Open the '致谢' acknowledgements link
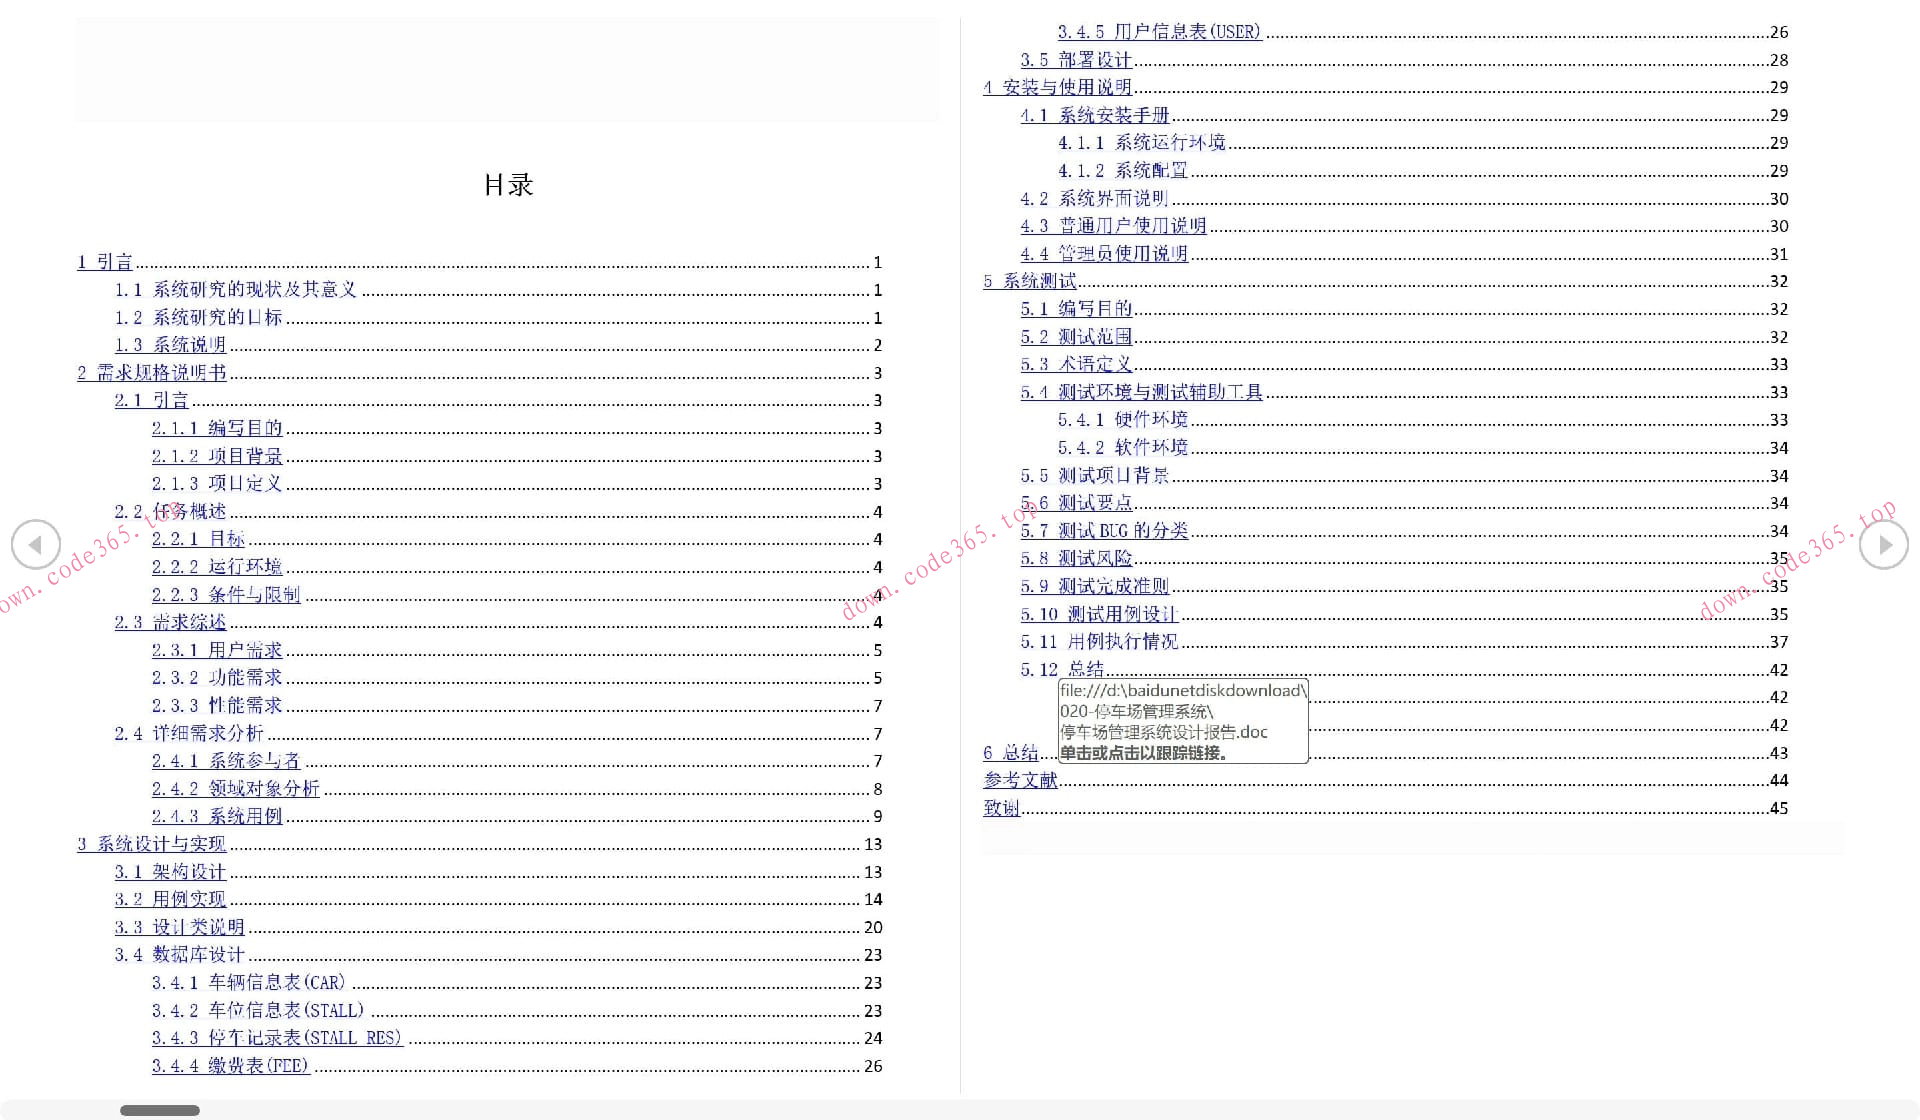 [1001, 808]
